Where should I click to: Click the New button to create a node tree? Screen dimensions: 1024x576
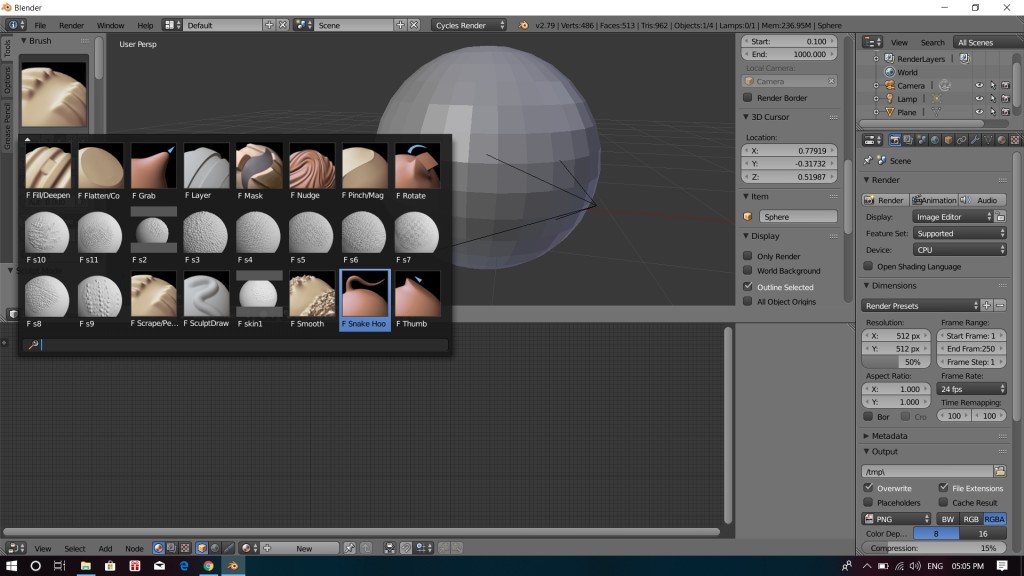tap(303, 548)
